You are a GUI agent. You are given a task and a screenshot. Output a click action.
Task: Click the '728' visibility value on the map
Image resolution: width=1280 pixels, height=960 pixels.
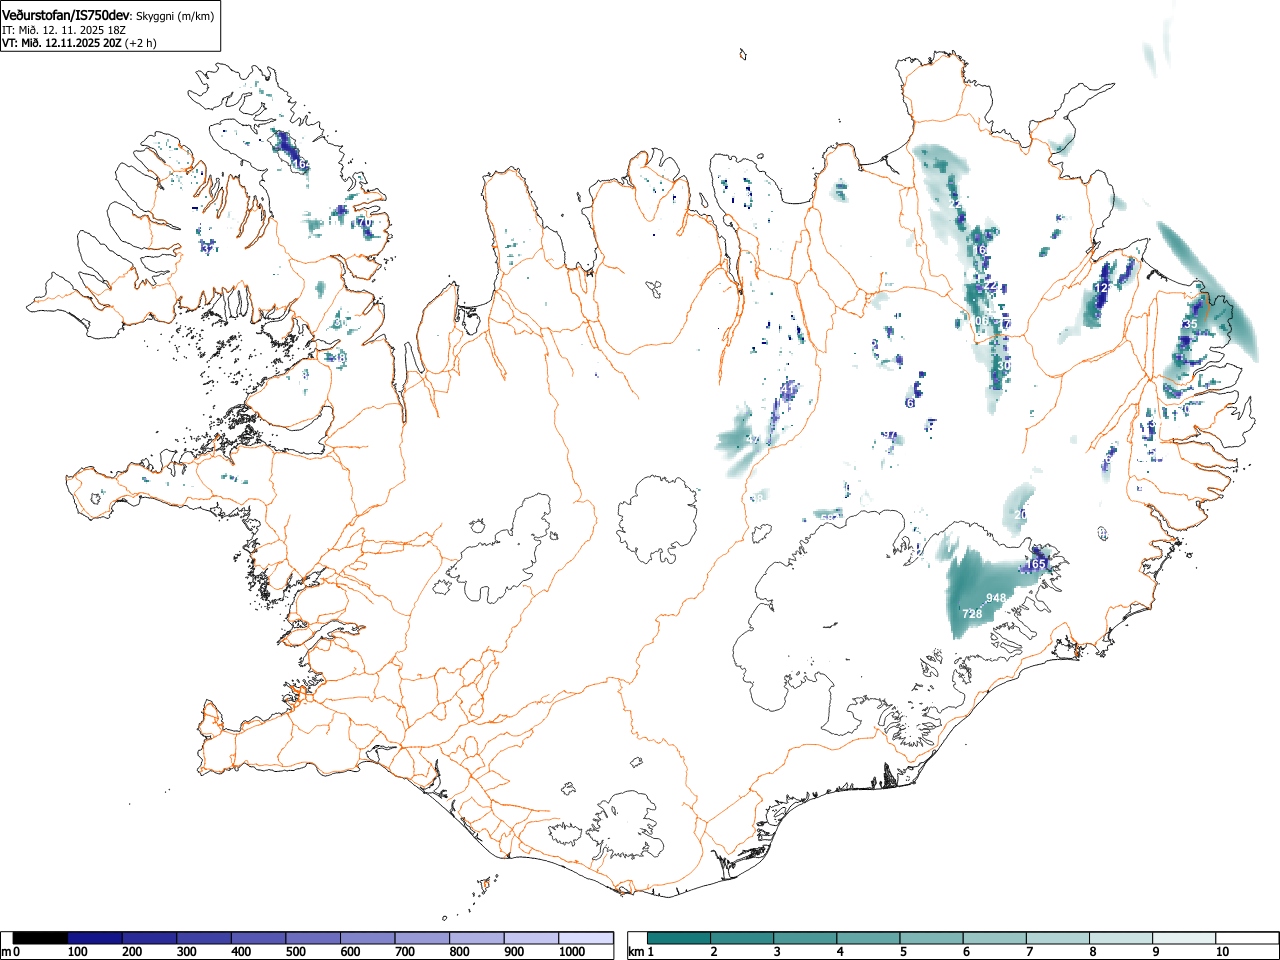[x=972, y=613]
